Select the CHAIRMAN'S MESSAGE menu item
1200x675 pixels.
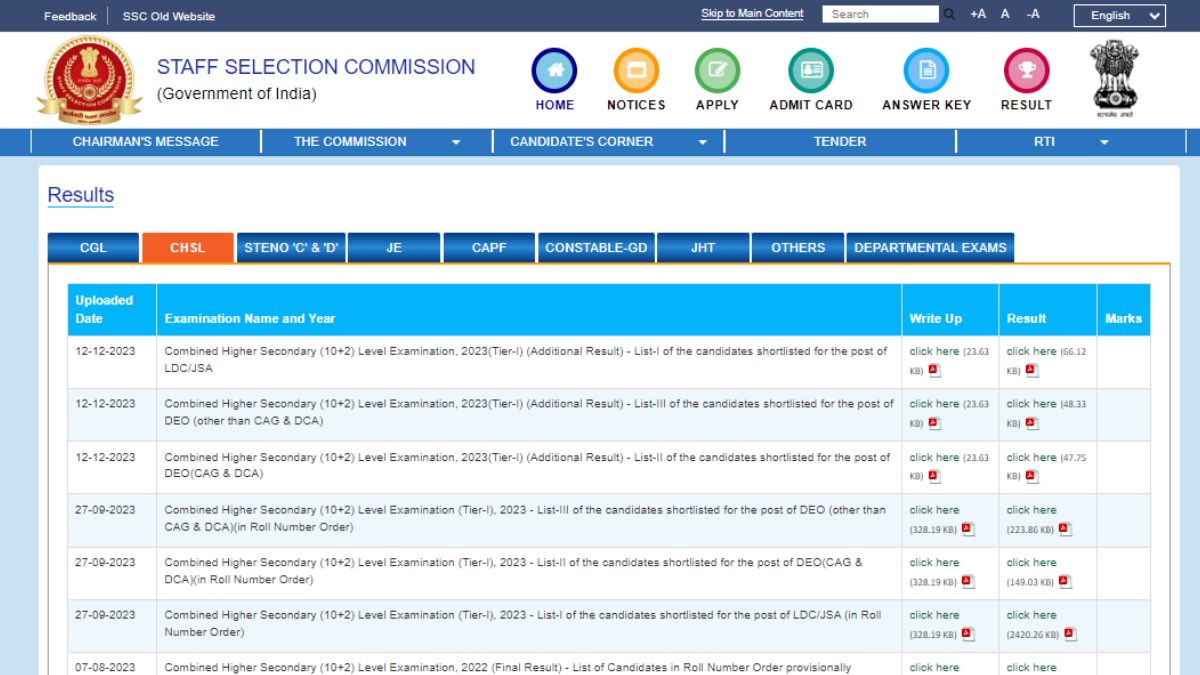pos(147,141)
